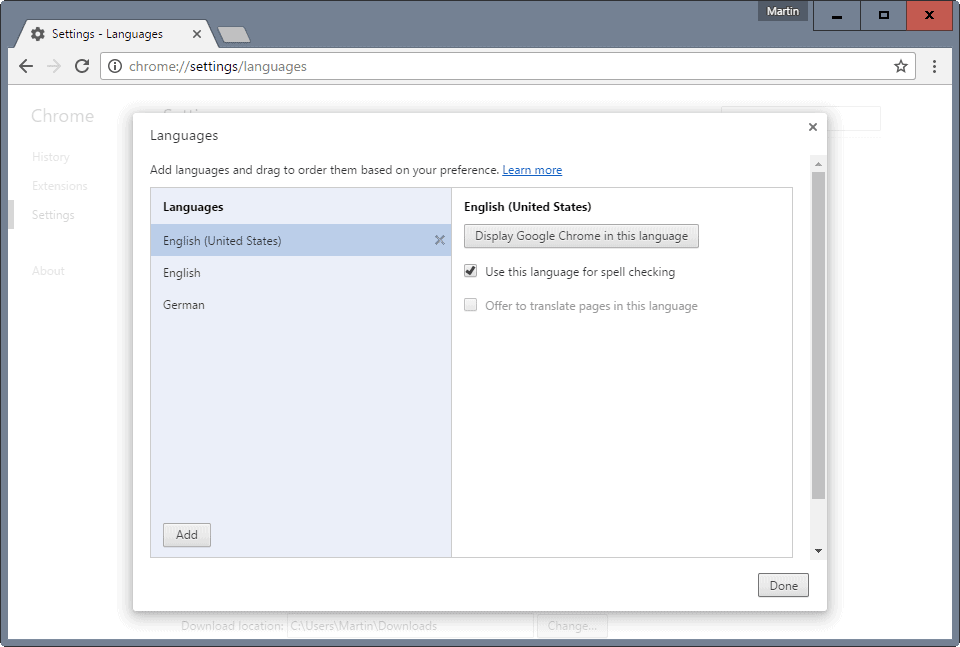Click the Martin profile button
960x647 pixels.
(x=783, y=10)
